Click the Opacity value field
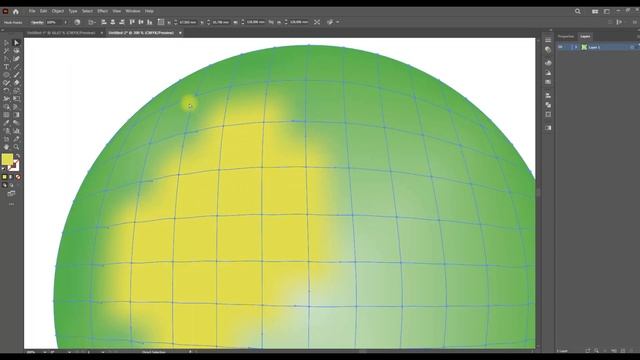Viewport: 640px width, 360px height. pos(54,22)
